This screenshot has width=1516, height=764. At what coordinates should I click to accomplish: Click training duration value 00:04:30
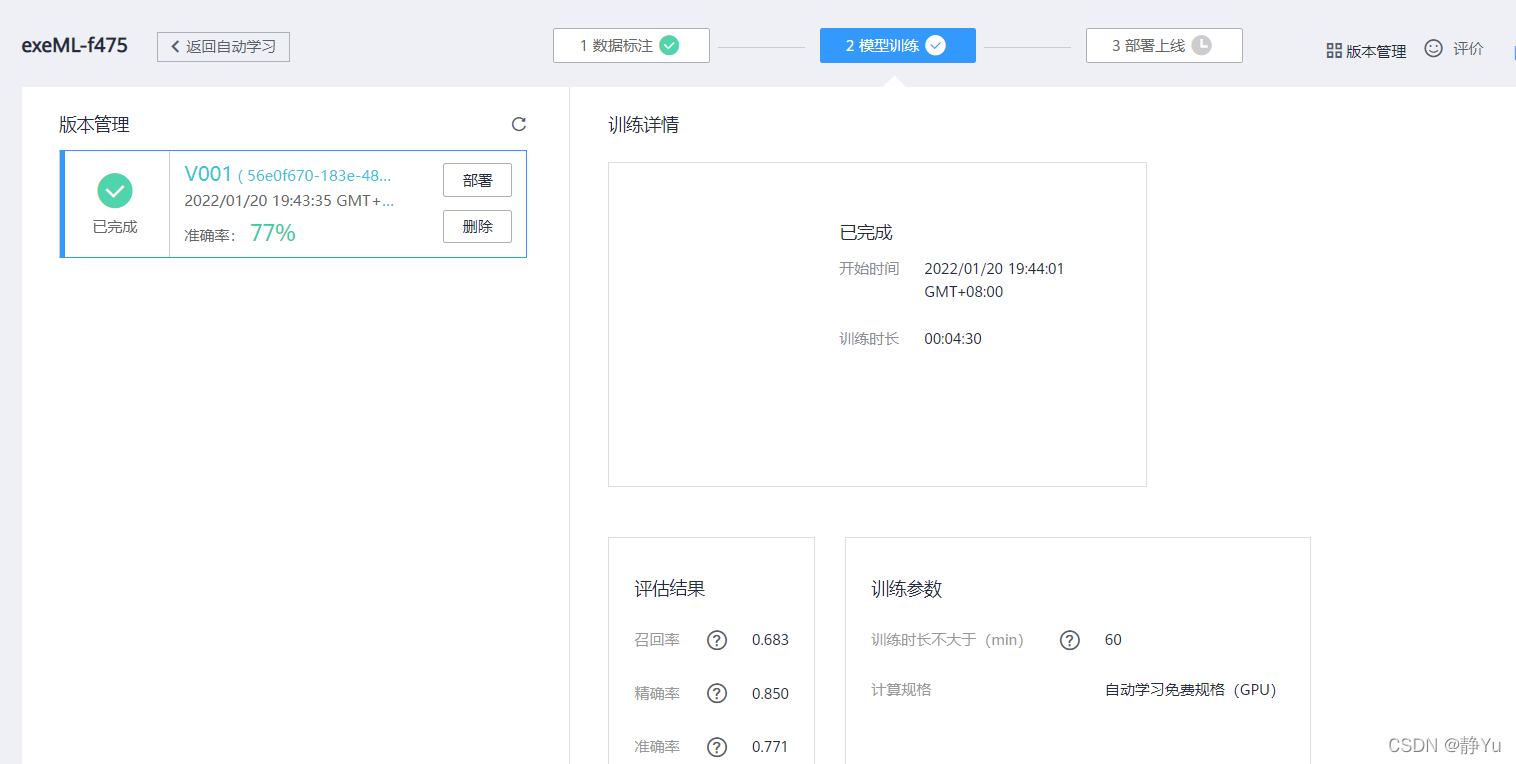pos(953,339)
